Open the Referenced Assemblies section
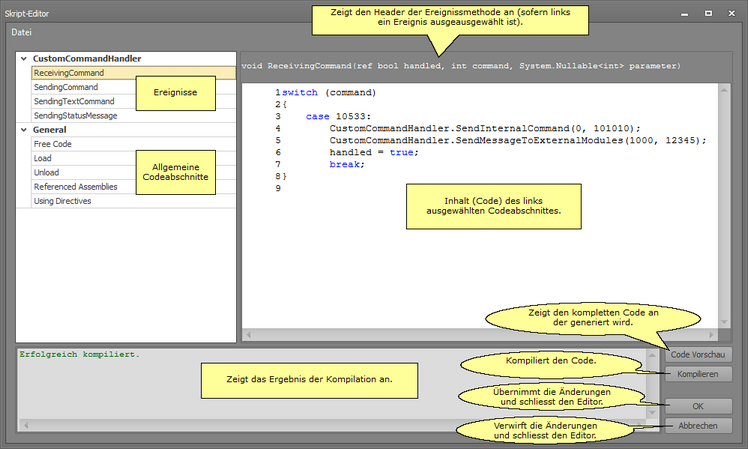748x449 pixels. (134, 187)
